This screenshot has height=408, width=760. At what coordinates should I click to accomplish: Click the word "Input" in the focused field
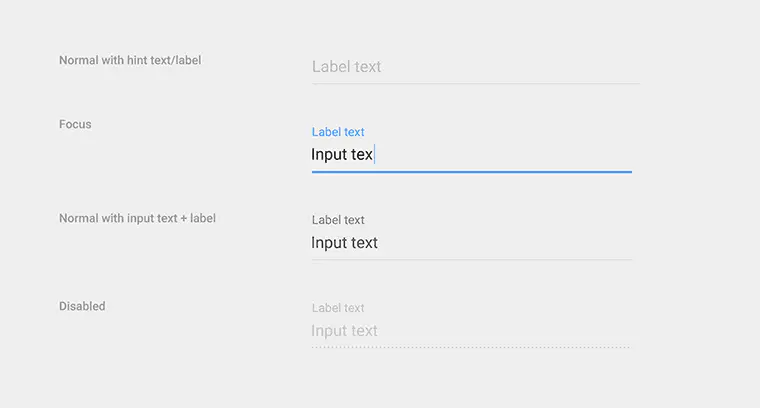click(328, 155)
